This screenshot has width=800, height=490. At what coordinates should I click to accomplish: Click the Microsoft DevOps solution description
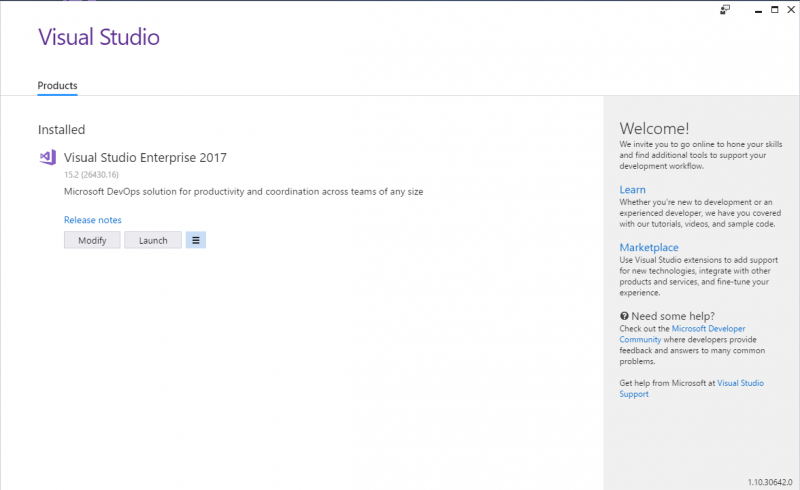click(x=243, y=191)
